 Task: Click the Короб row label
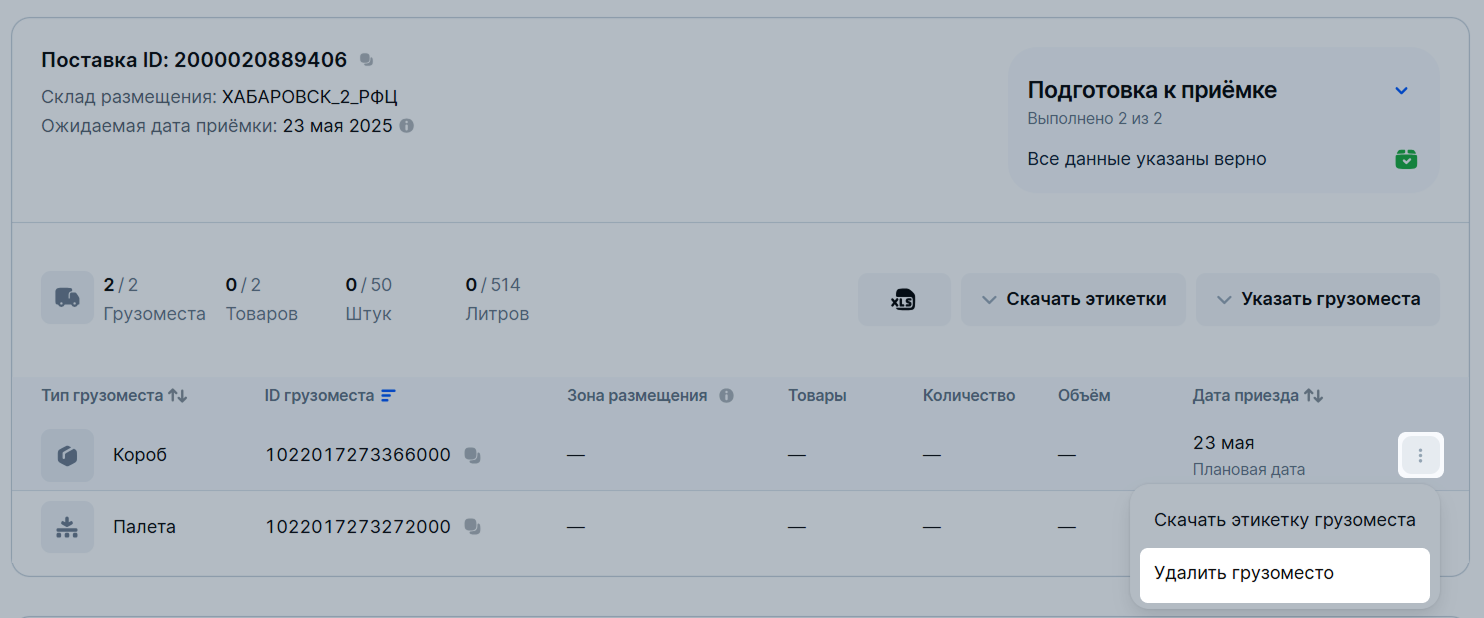[x=140, y=455]
